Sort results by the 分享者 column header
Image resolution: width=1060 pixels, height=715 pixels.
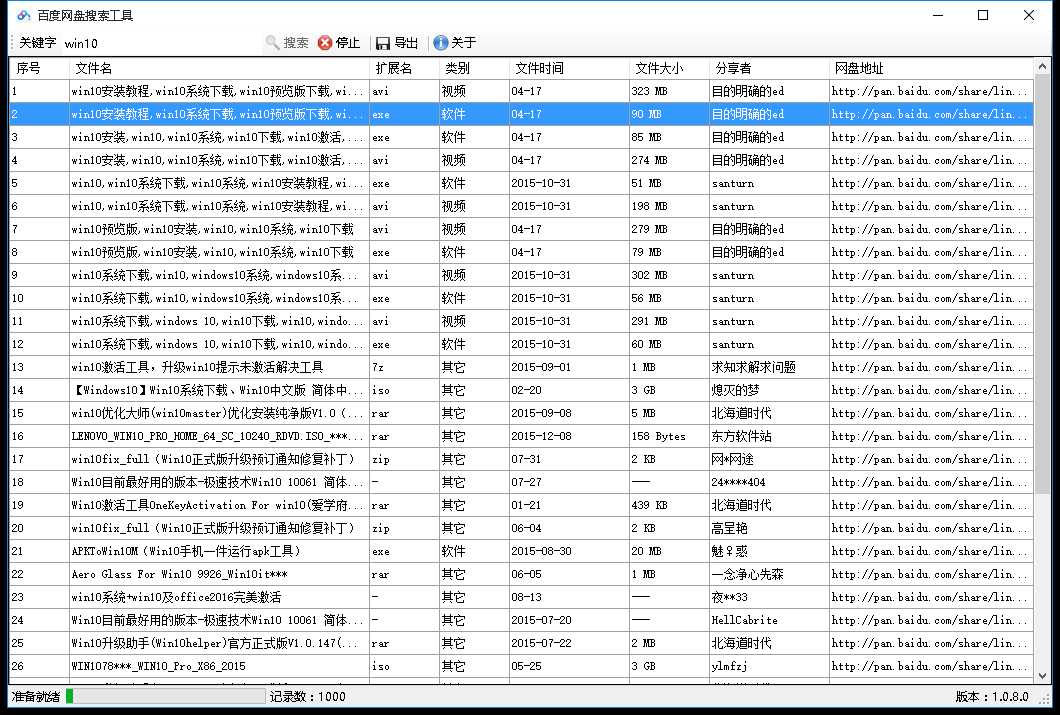click(x=731, y=68)
